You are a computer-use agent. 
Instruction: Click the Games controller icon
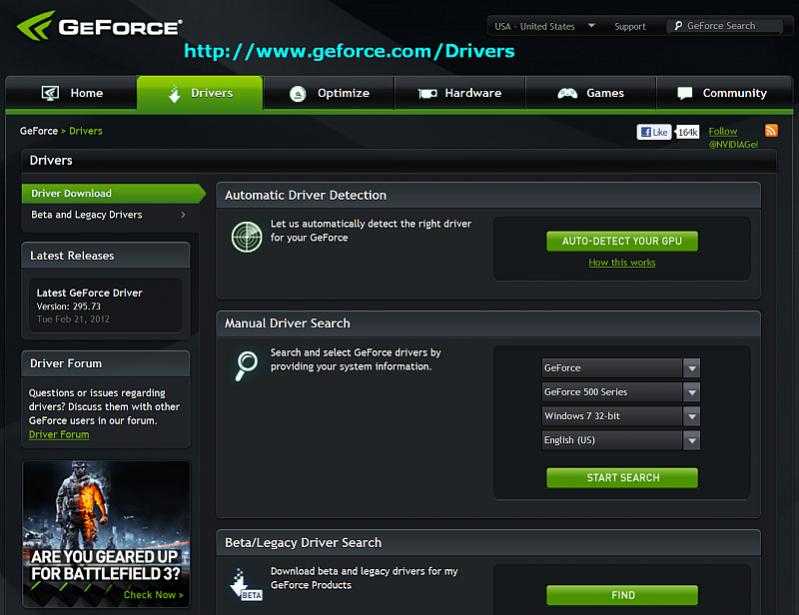567,93
